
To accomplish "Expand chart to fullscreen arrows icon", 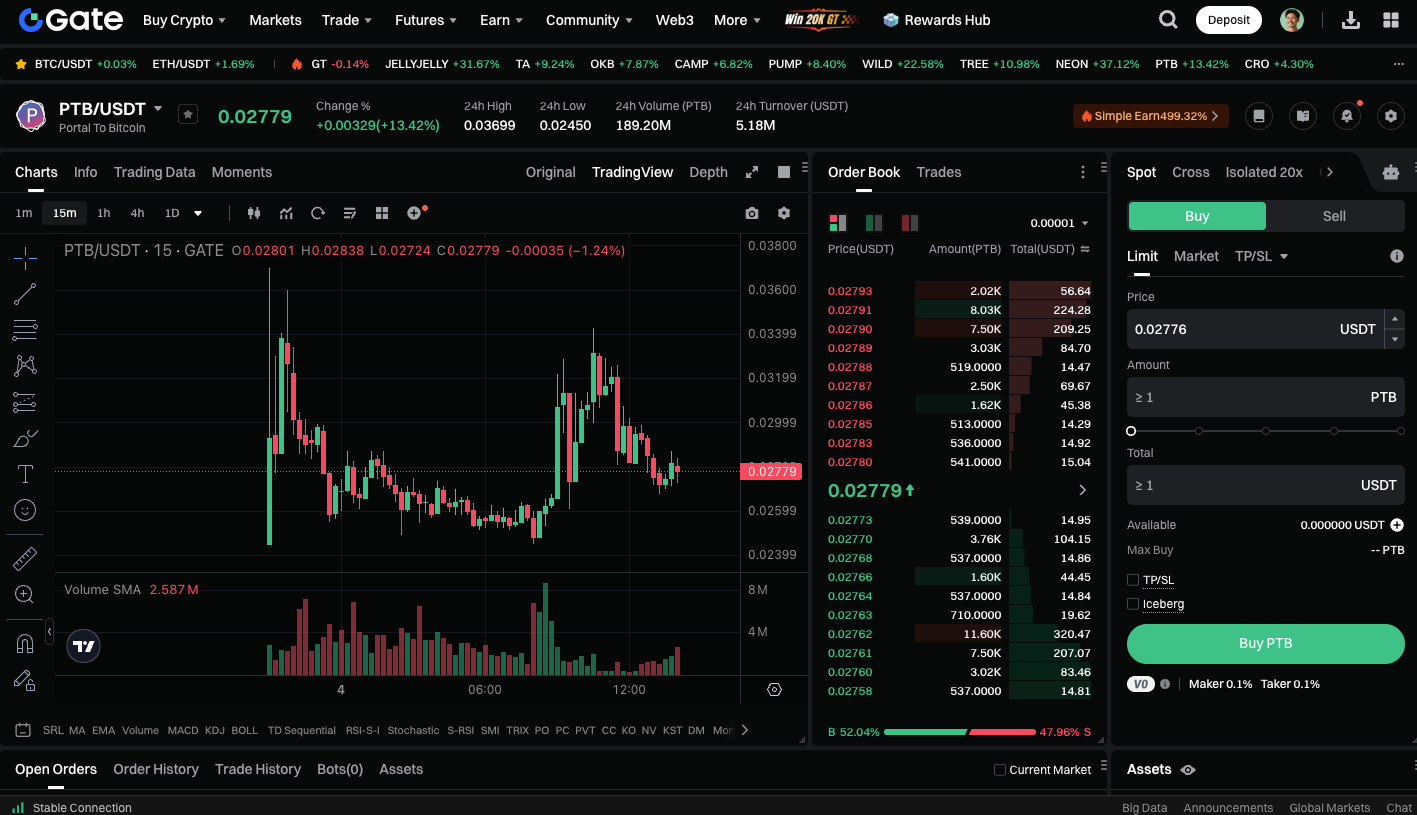I will (x=752, y=172).
